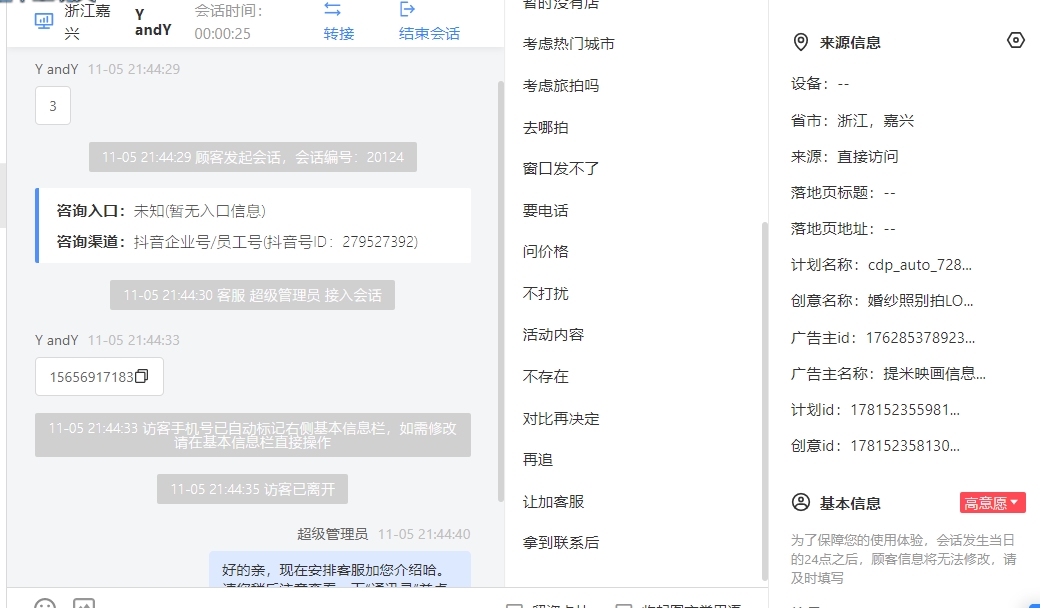The height and width of the screenshot is (608, 1040).
Task: Pick the 窗口发不了 quick reply
Action: pyautogui.click(x=560, y=168)
